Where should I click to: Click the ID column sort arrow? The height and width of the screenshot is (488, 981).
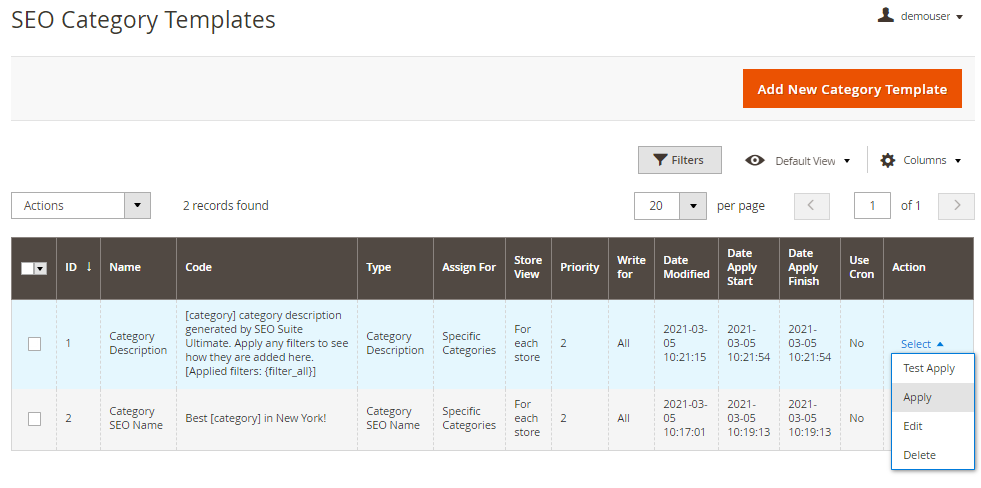coord(88,267)
